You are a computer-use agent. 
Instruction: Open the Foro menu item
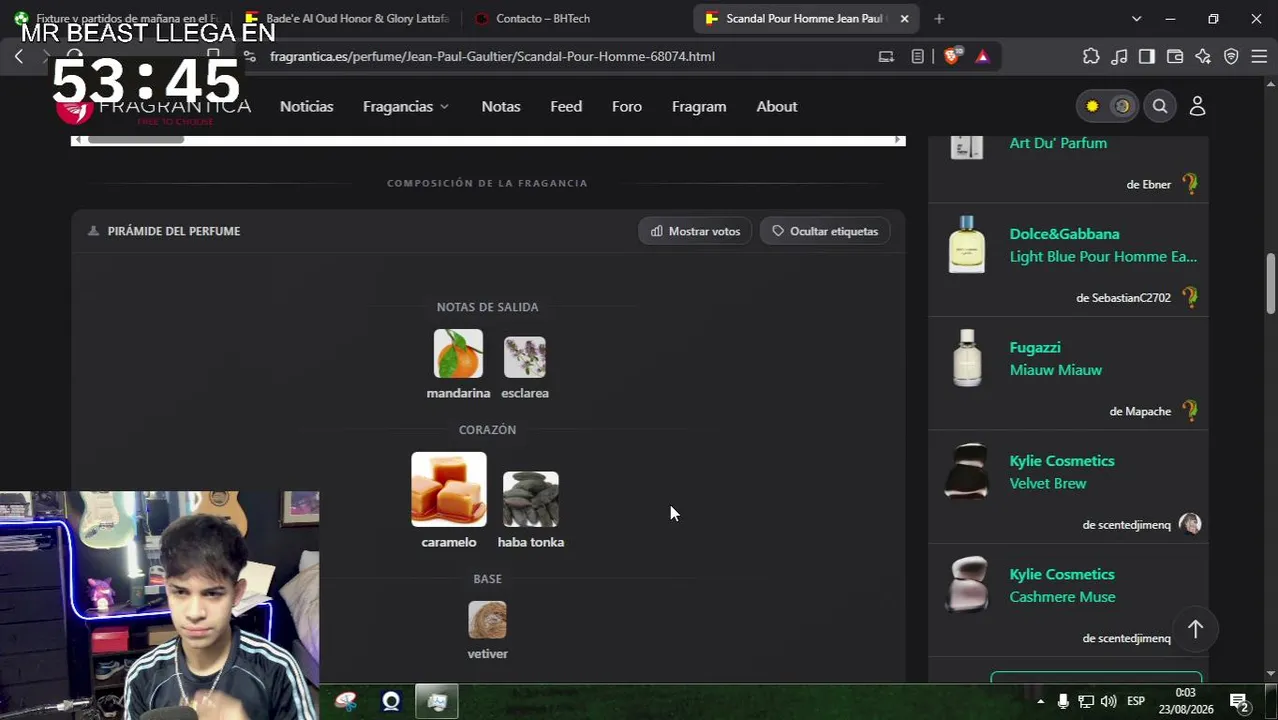[x=627, y=106]
